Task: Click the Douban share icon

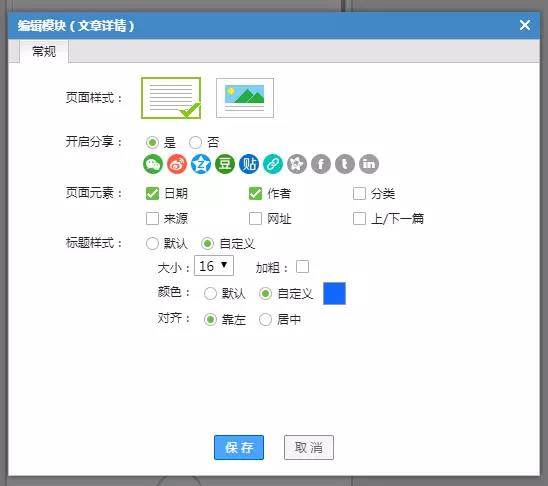Action: [225, 164]
